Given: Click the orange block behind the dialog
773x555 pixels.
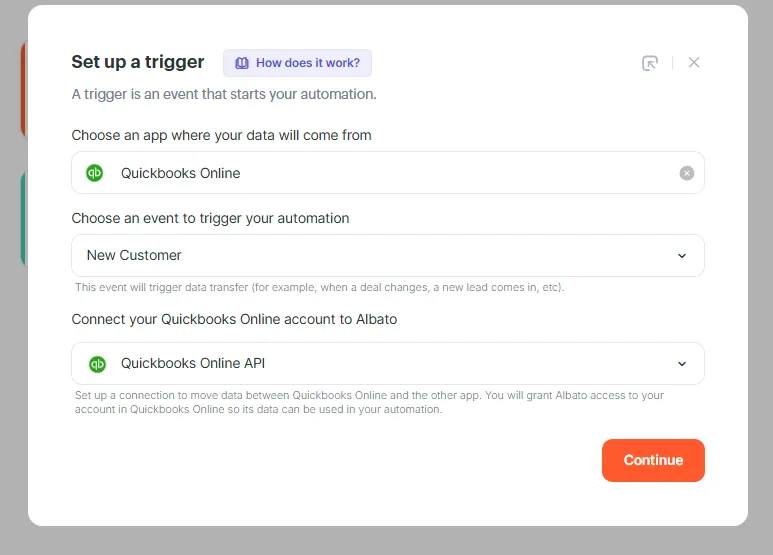Looking at the screenshot, I should click(x=22, y=90).
